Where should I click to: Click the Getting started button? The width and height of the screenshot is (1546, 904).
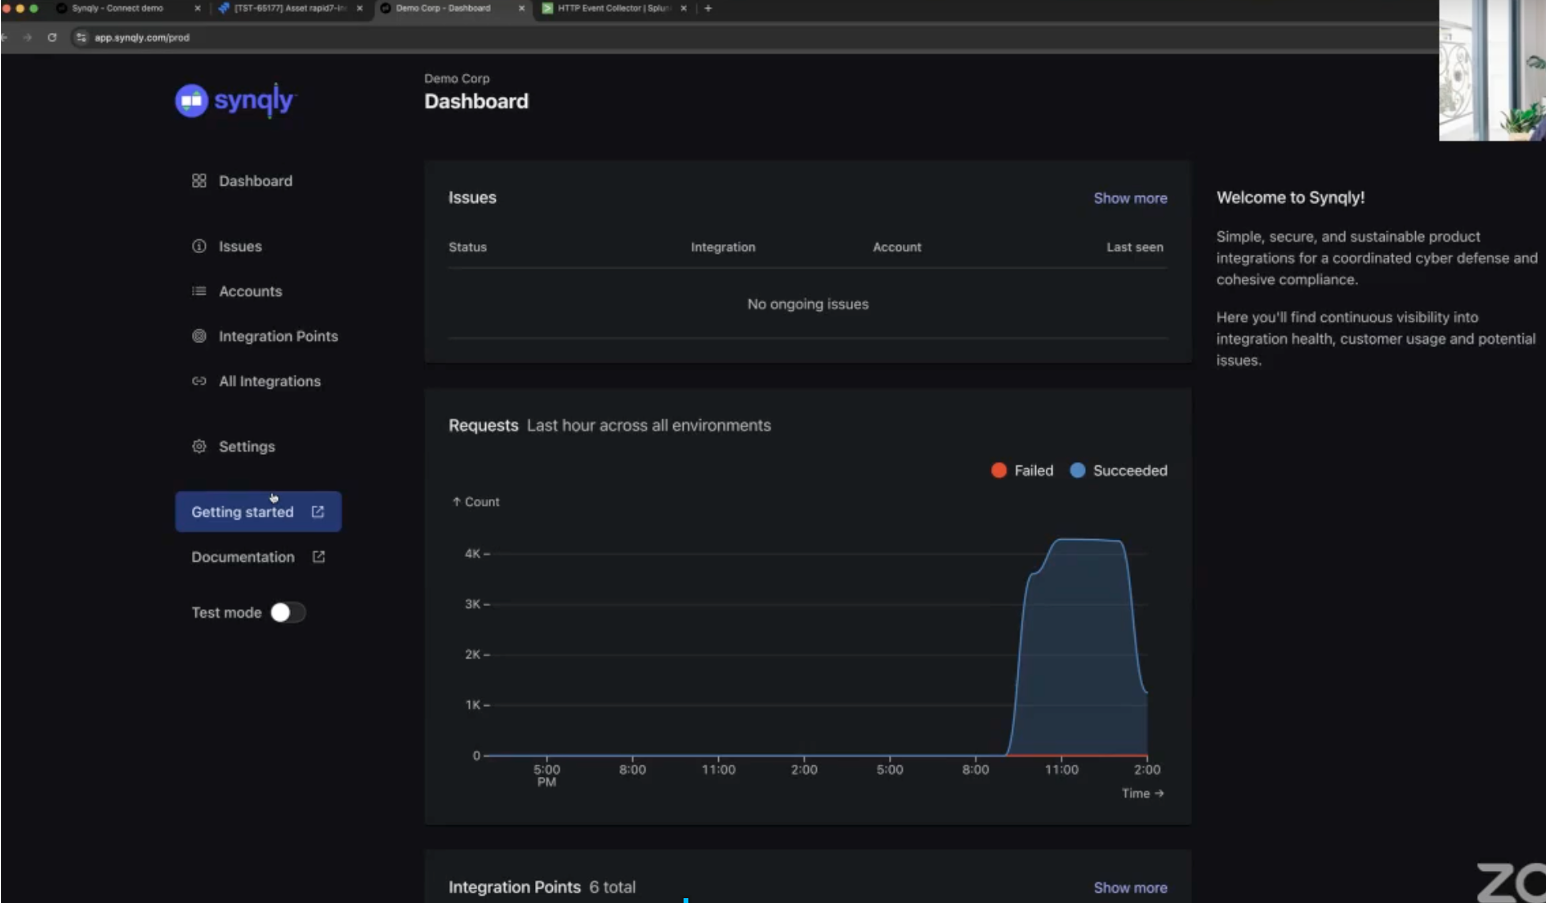pos(258,512)
